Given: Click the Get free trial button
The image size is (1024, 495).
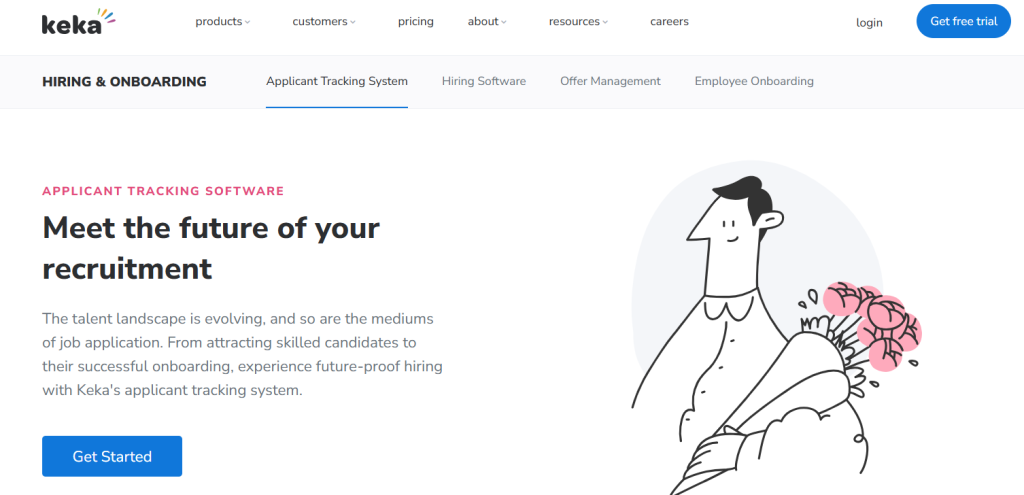Looking at the screenshot, I should click(963, 22).
